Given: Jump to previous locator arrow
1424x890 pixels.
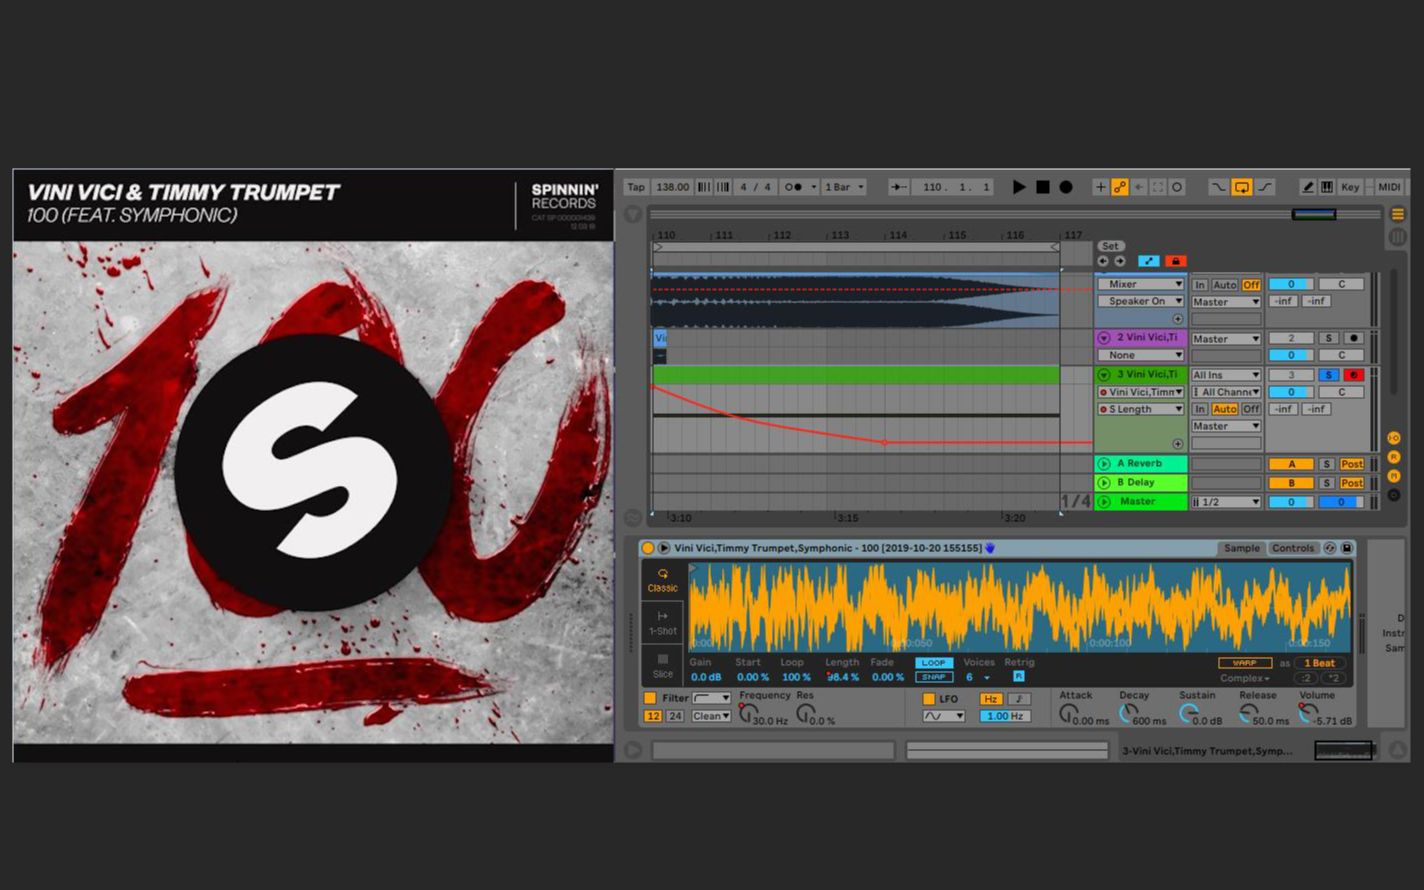Looking at the screenshot, I should [1103, 261].
